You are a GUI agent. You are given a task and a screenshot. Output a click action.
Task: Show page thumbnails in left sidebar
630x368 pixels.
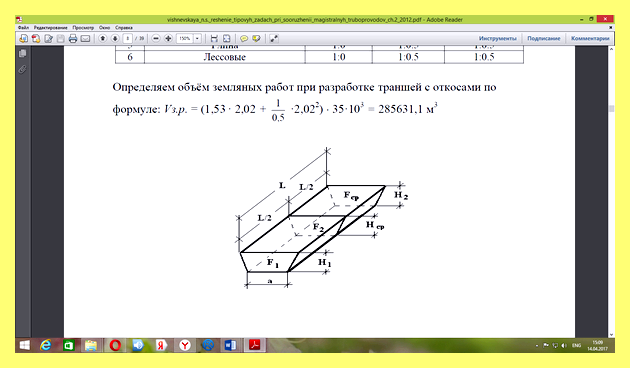tap(23, 53)
